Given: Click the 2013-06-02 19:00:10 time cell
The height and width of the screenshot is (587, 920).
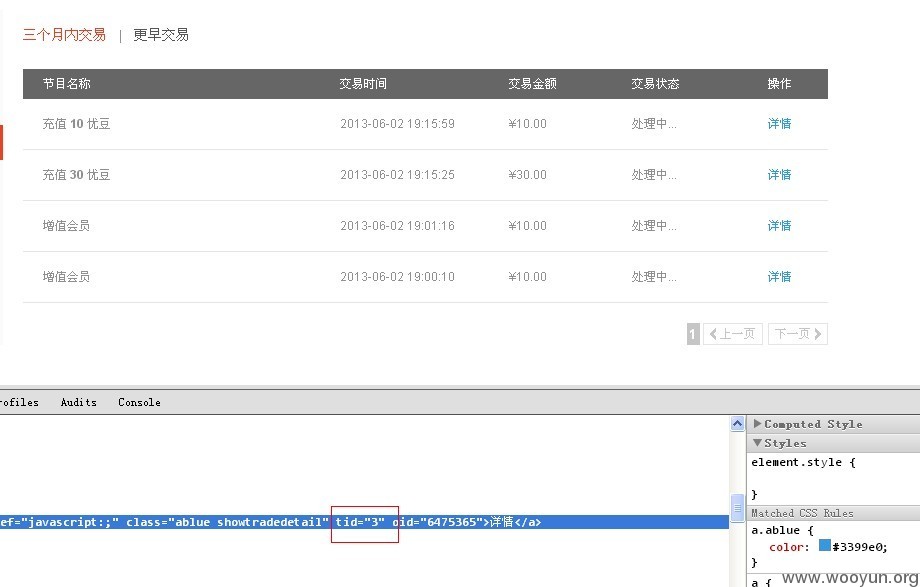Looking at the screenshot, I should coord(397,277).
